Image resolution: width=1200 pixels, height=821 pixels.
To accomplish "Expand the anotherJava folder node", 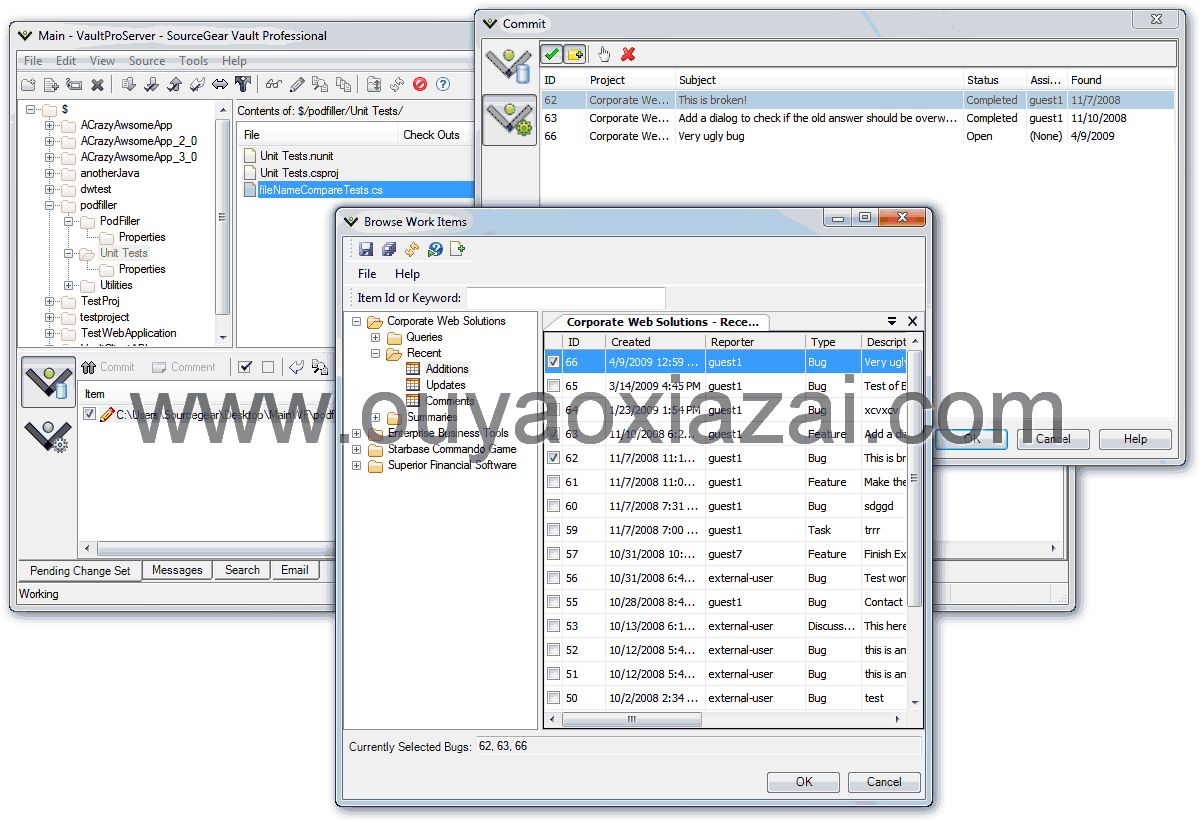I will (x=50, y=173).
